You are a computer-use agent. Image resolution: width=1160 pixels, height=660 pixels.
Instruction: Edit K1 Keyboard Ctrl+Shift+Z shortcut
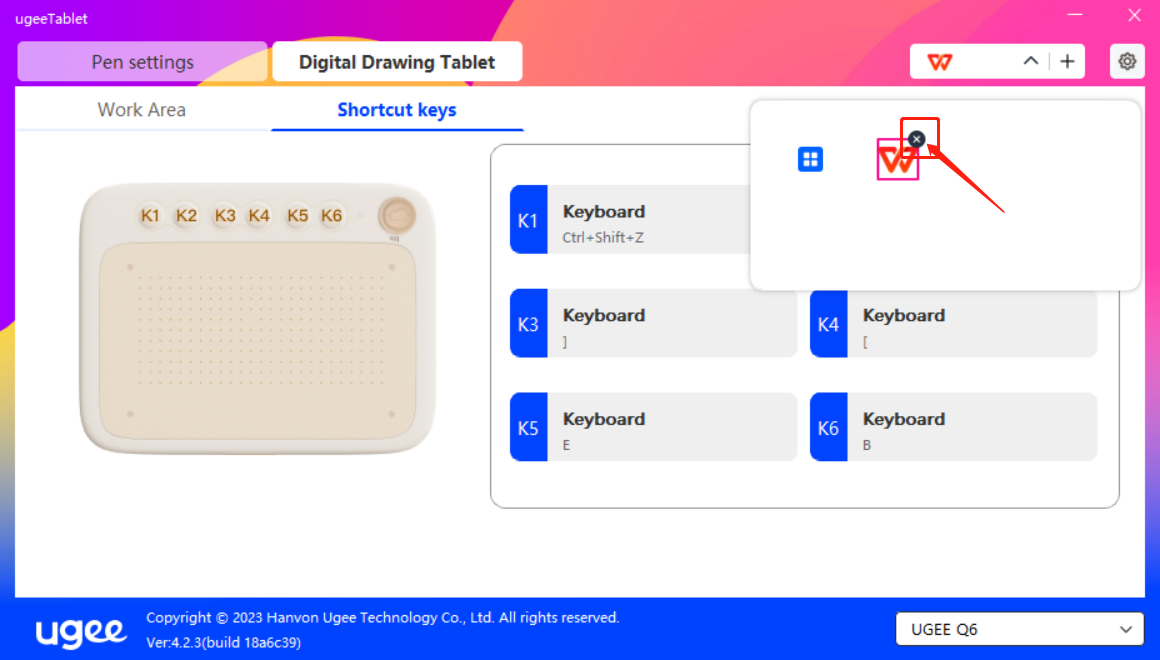pos(630,220)
